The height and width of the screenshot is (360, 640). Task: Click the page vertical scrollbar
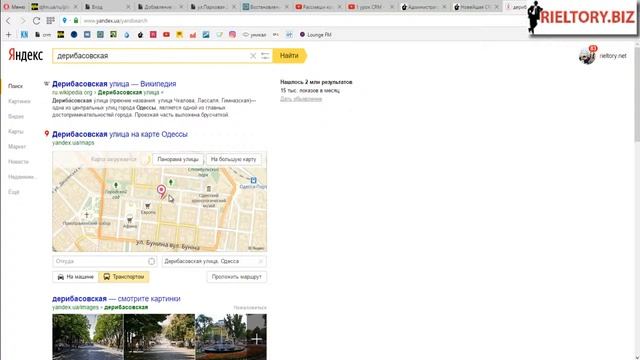[x=637, y=94]
